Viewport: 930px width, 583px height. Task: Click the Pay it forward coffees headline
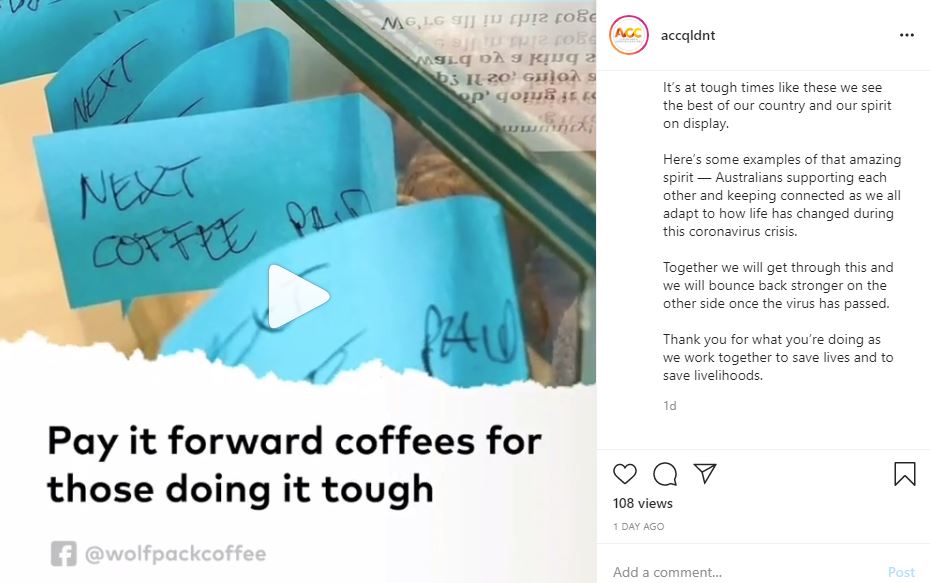(294, 464)
